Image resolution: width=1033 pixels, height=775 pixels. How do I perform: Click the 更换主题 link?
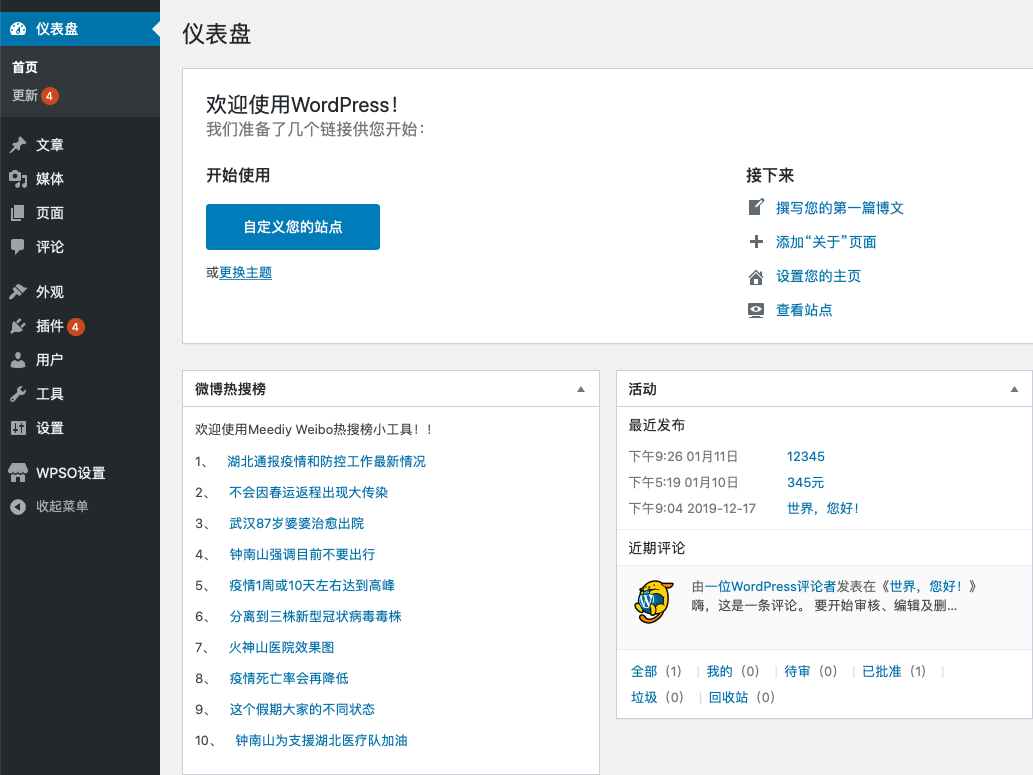click(246, 272)
